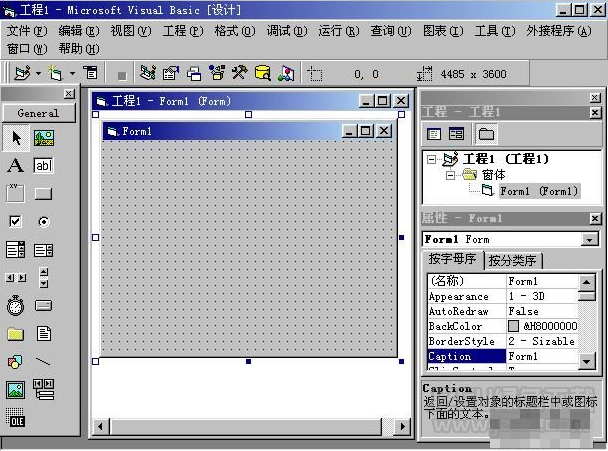
Task: Open the Toolbox hammer toolbar icon
Action: pos(240,73)
